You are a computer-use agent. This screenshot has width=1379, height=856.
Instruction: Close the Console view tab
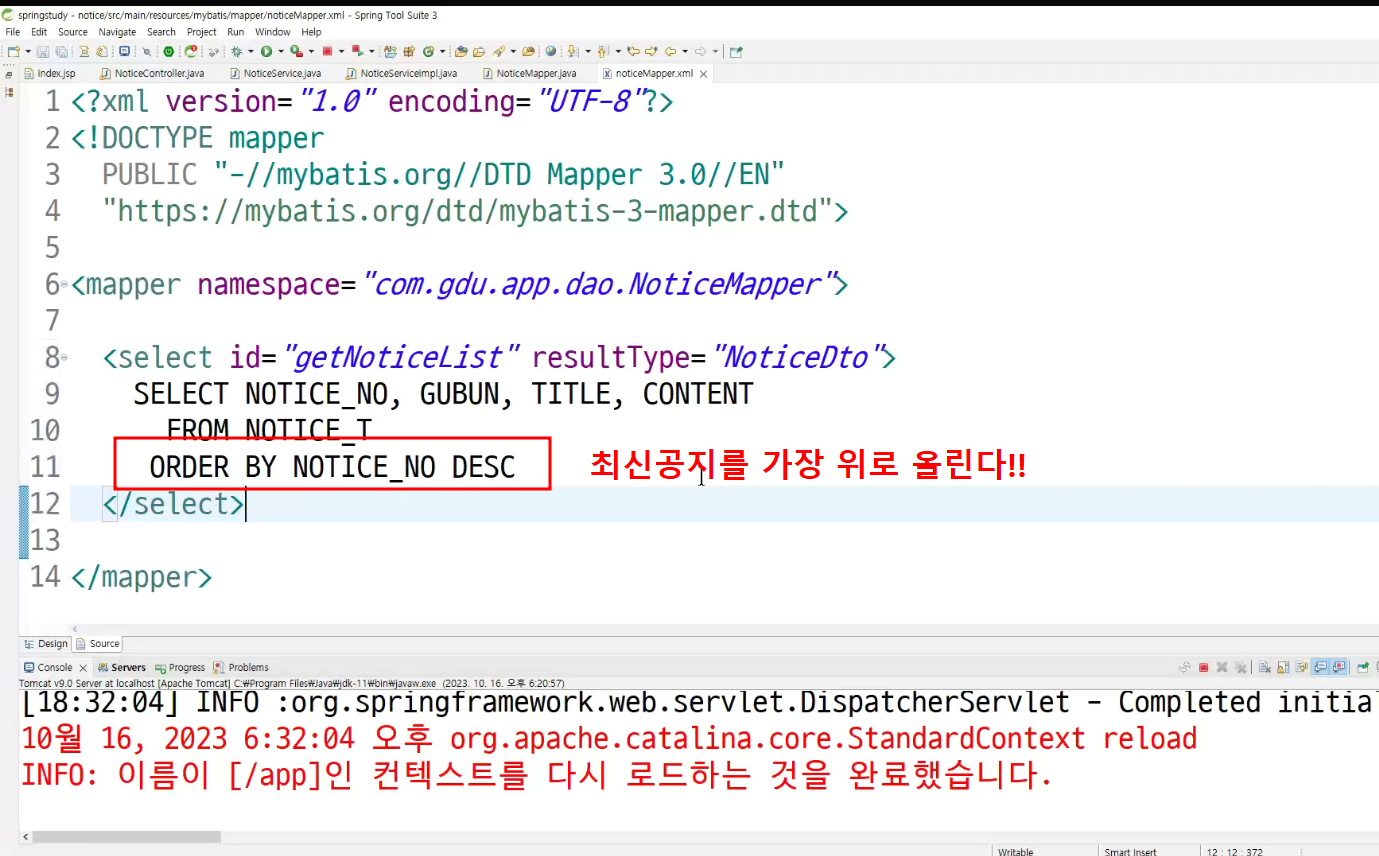point(83,667)
